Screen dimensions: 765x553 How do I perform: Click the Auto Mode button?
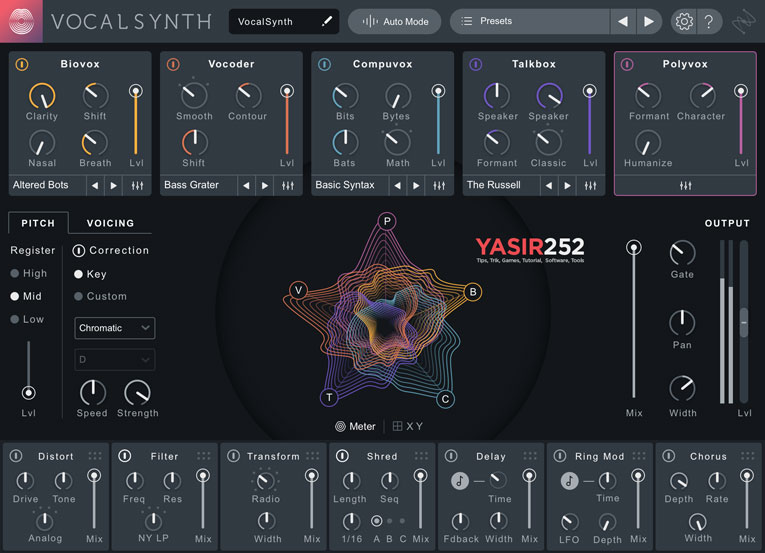click(x=395, y=21)
